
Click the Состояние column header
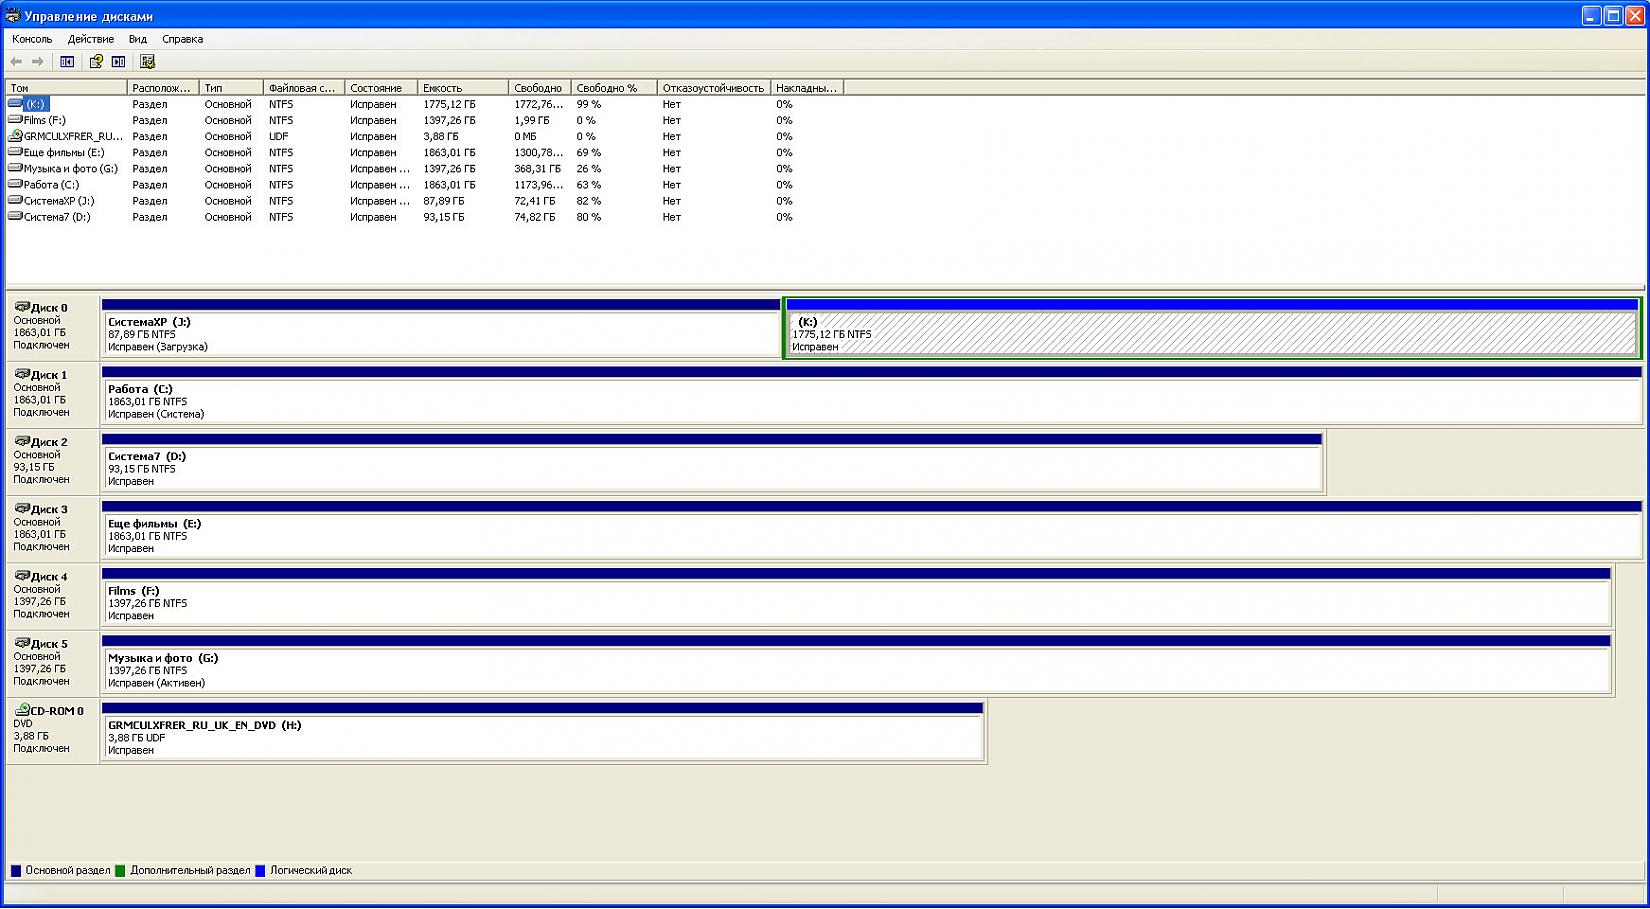click(380, 88)
